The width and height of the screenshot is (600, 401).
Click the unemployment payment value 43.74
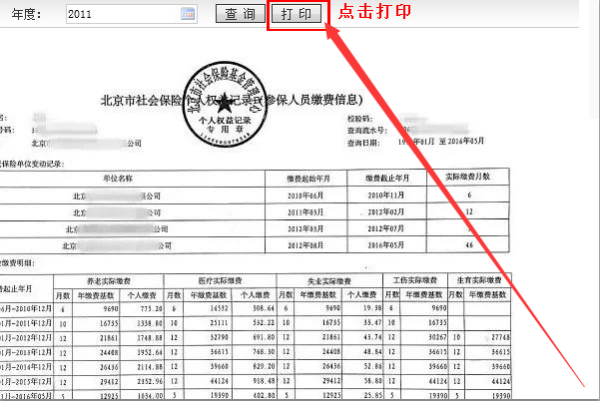[373, 337]
